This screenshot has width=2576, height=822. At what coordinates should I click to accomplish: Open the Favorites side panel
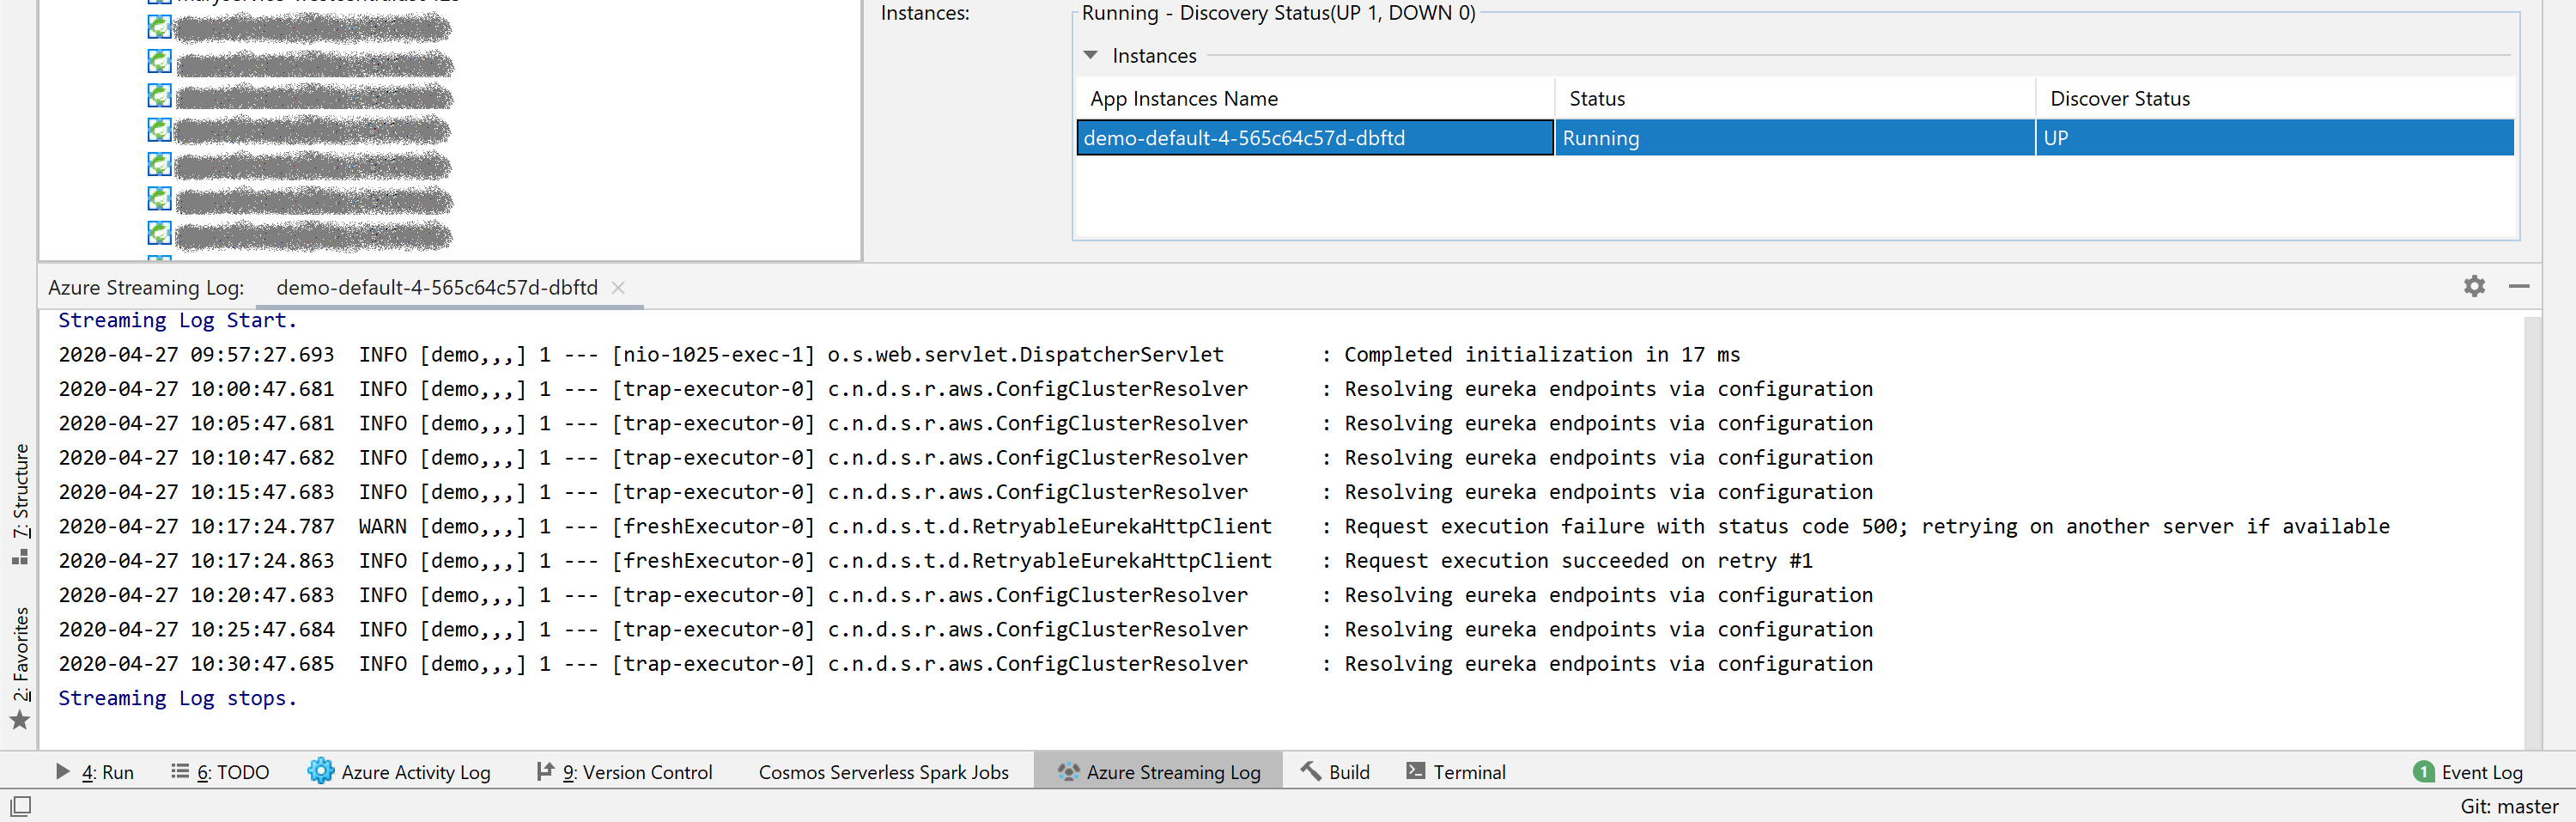click(20, 668)
